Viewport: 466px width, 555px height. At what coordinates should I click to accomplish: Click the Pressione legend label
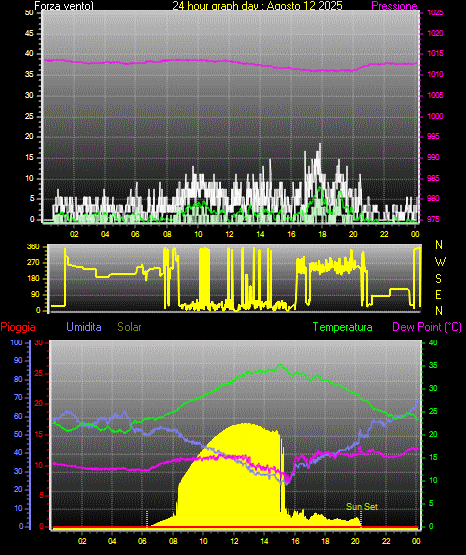point(394,6)
